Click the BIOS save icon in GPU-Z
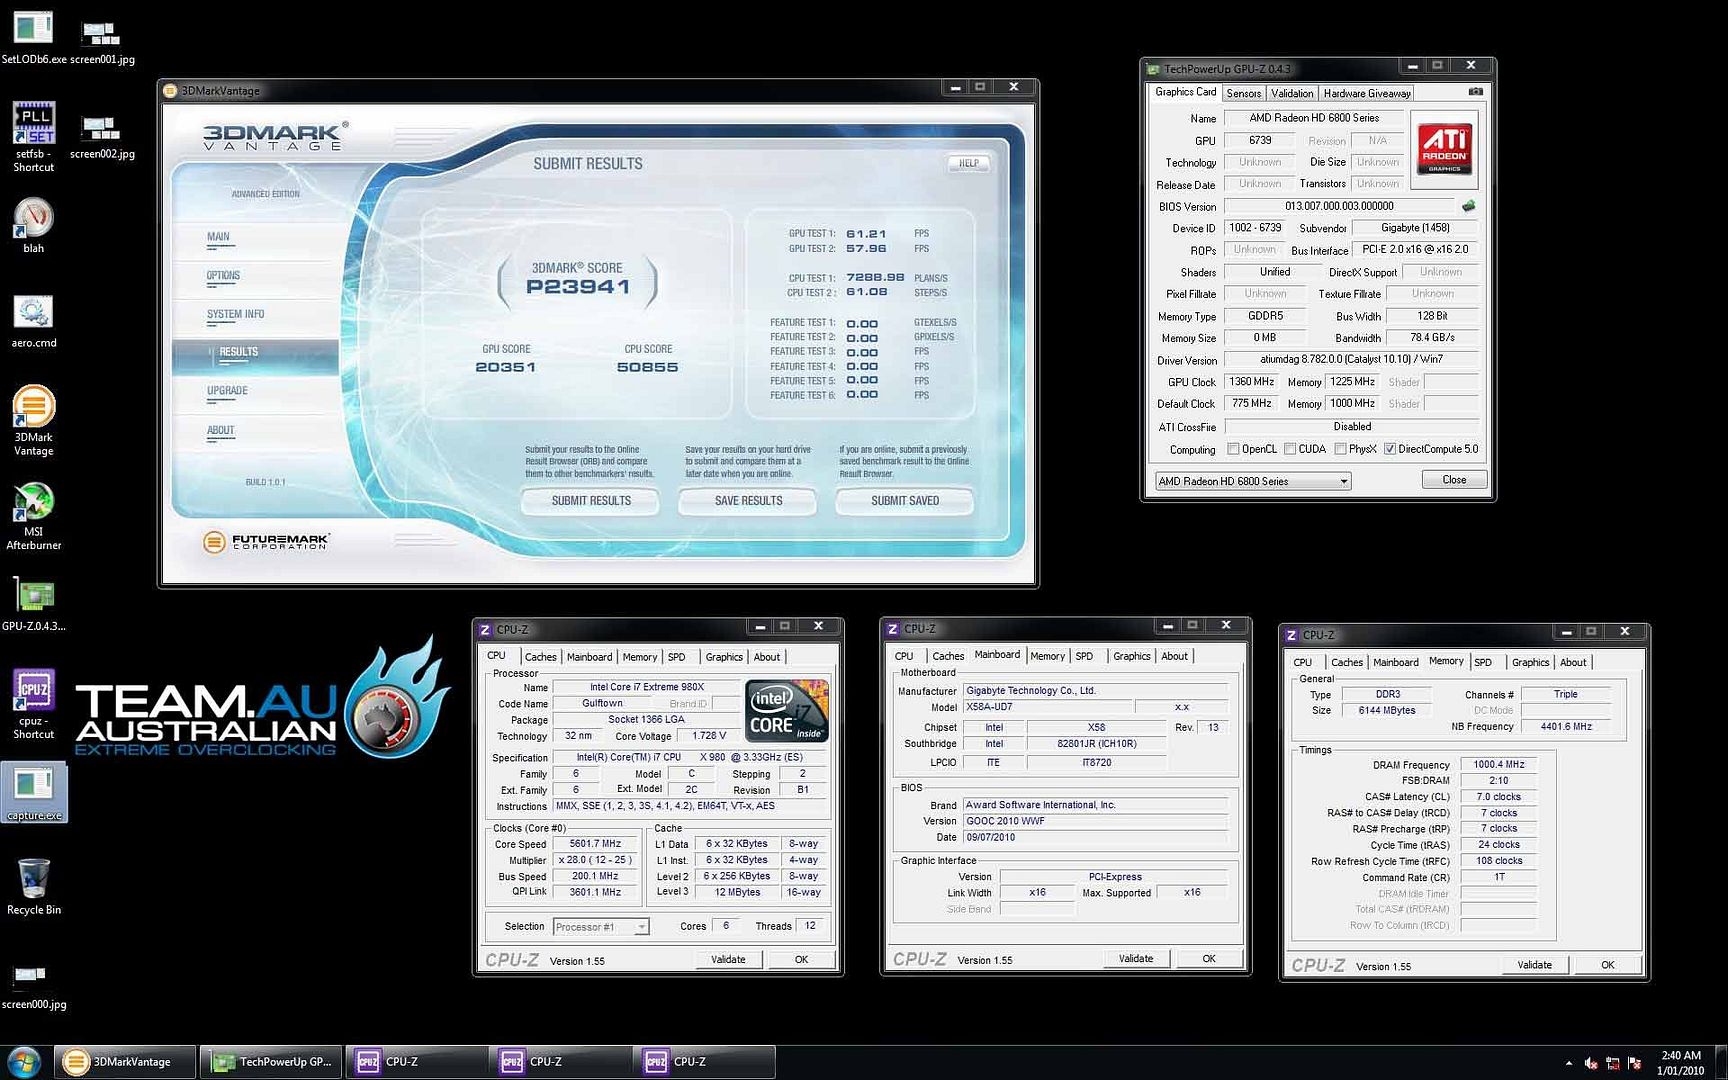The width and height of the screenshot is (1728, 1080). [x=1468, y=206]
